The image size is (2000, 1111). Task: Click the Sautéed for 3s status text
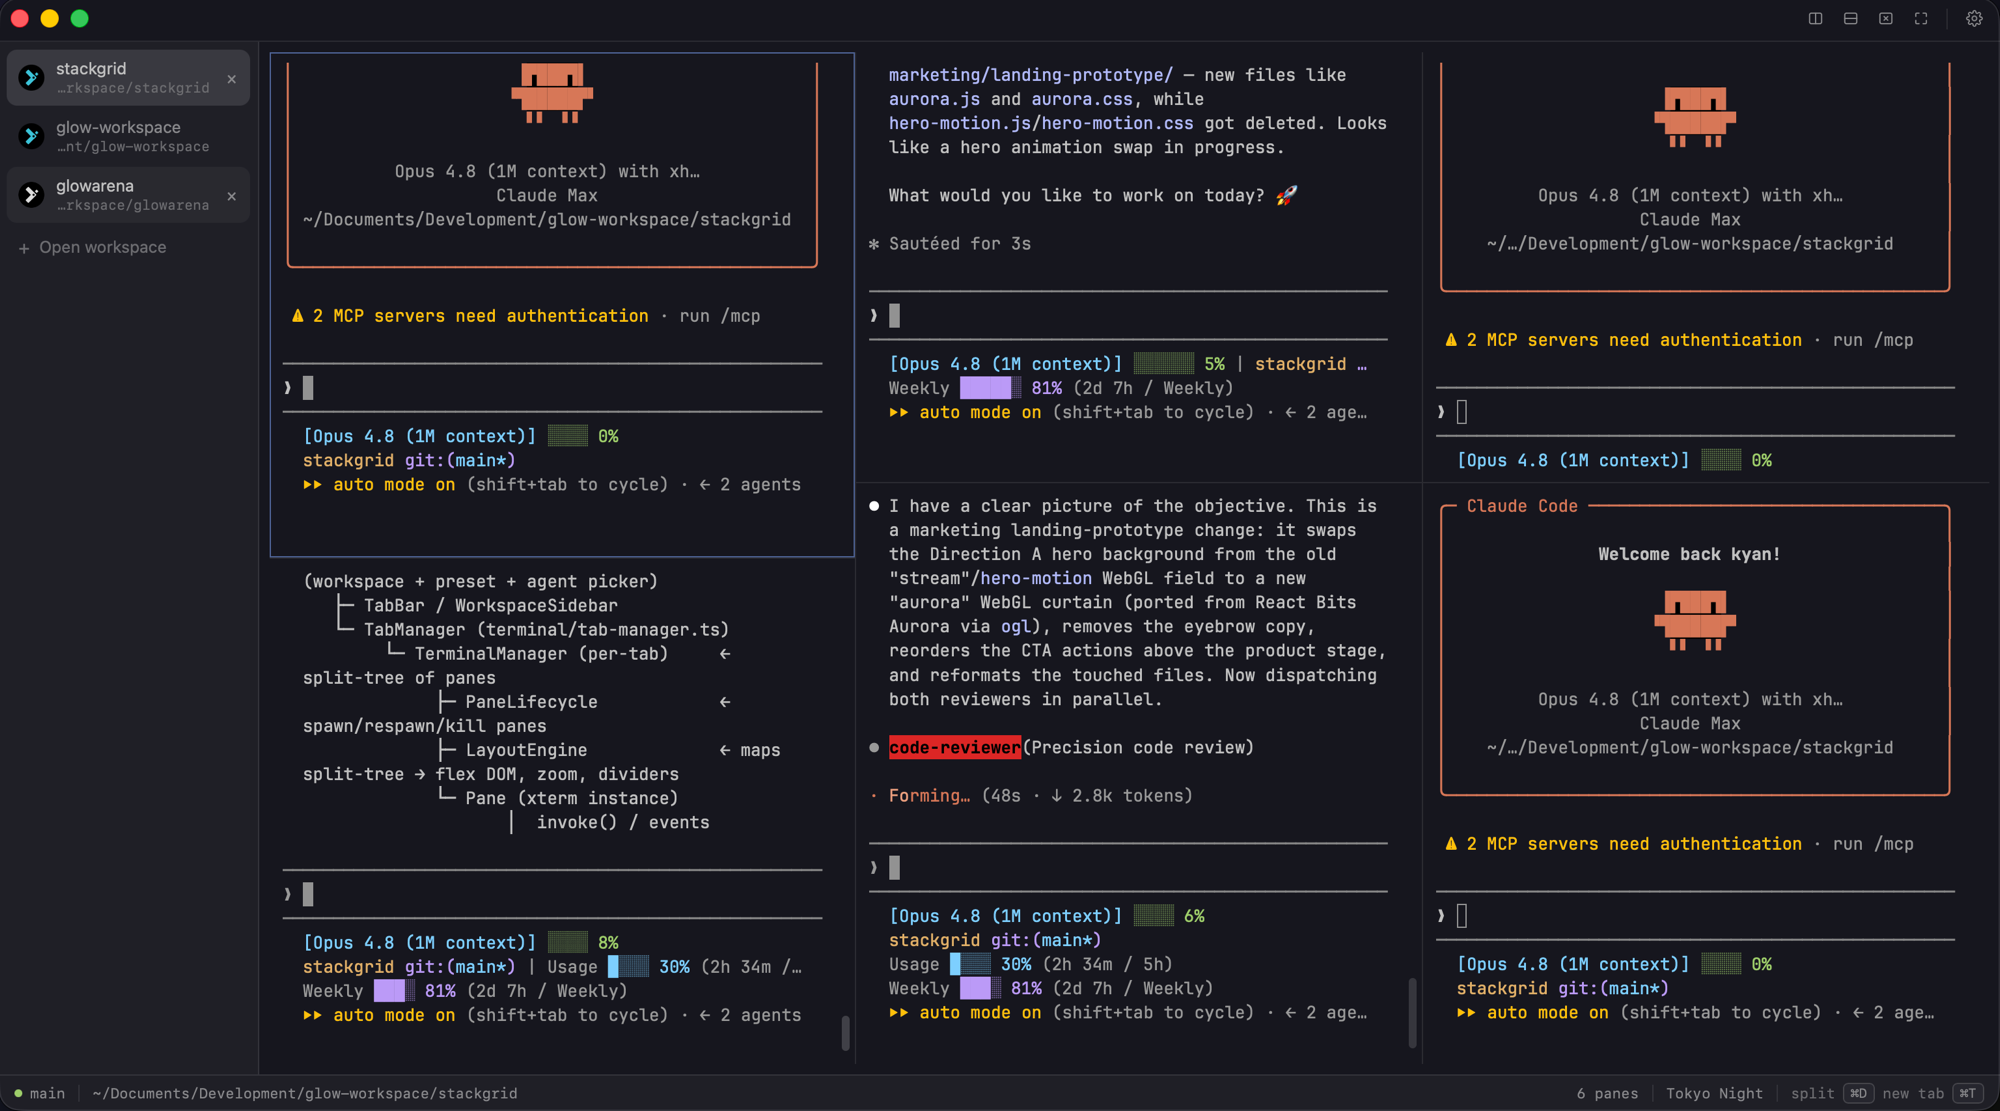950,244
